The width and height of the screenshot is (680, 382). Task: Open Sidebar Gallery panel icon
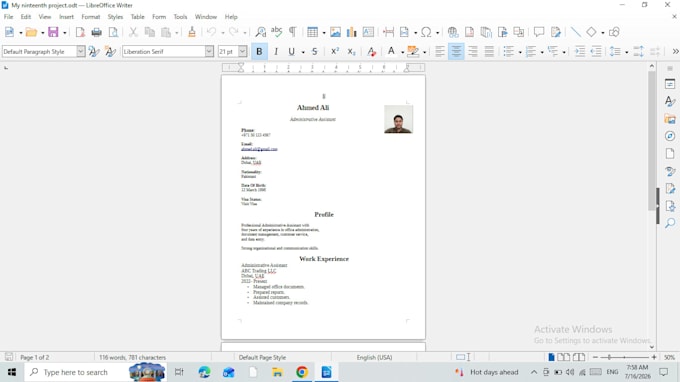[670, 119]
